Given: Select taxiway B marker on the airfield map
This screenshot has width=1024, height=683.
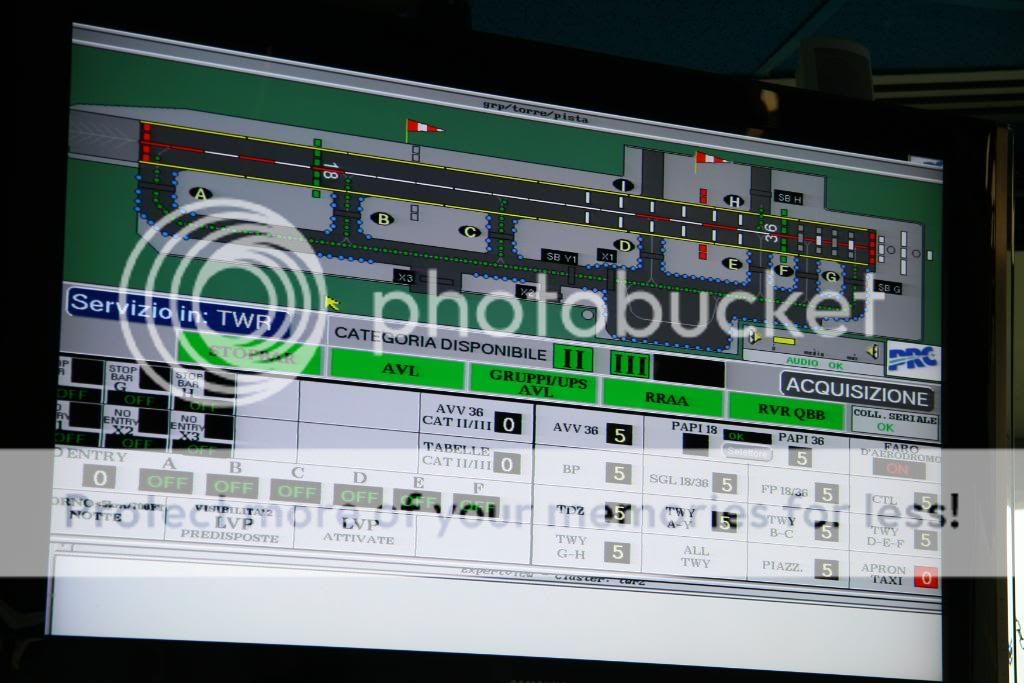Looking at the screenshot, I should [383, 219].
